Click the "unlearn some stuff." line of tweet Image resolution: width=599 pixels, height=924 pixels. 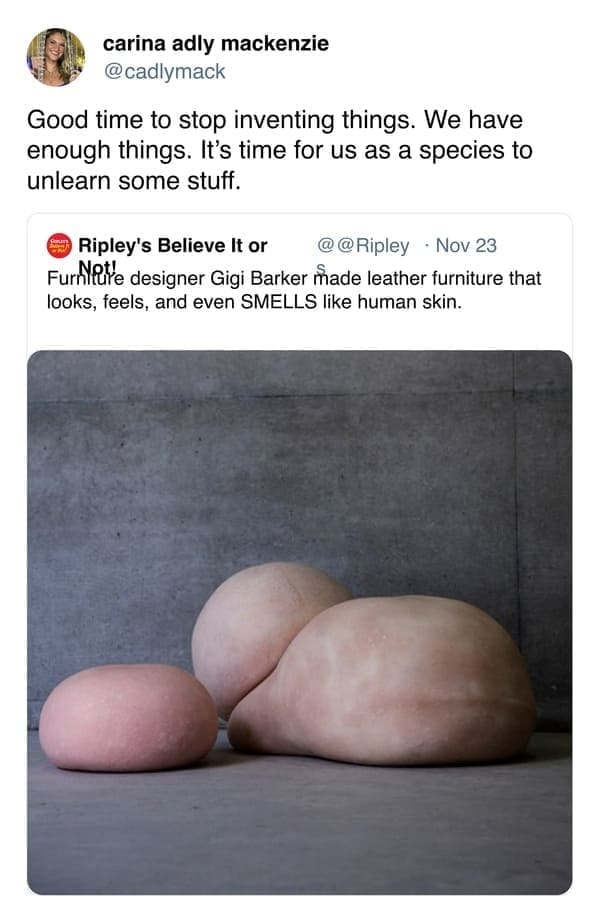coord(134,181)
